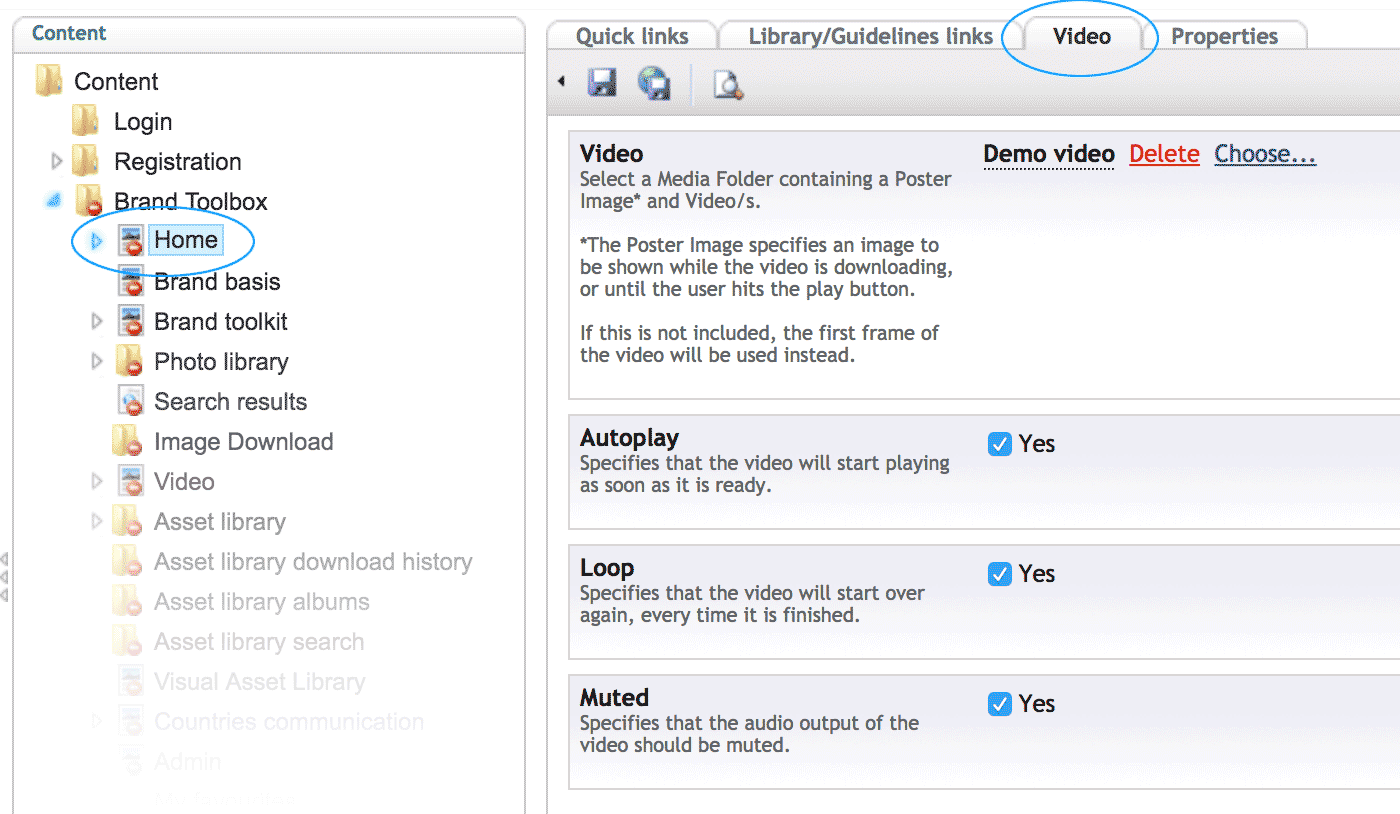
Task: Click the Preview magnifier page icon
Action: (728, 85)
